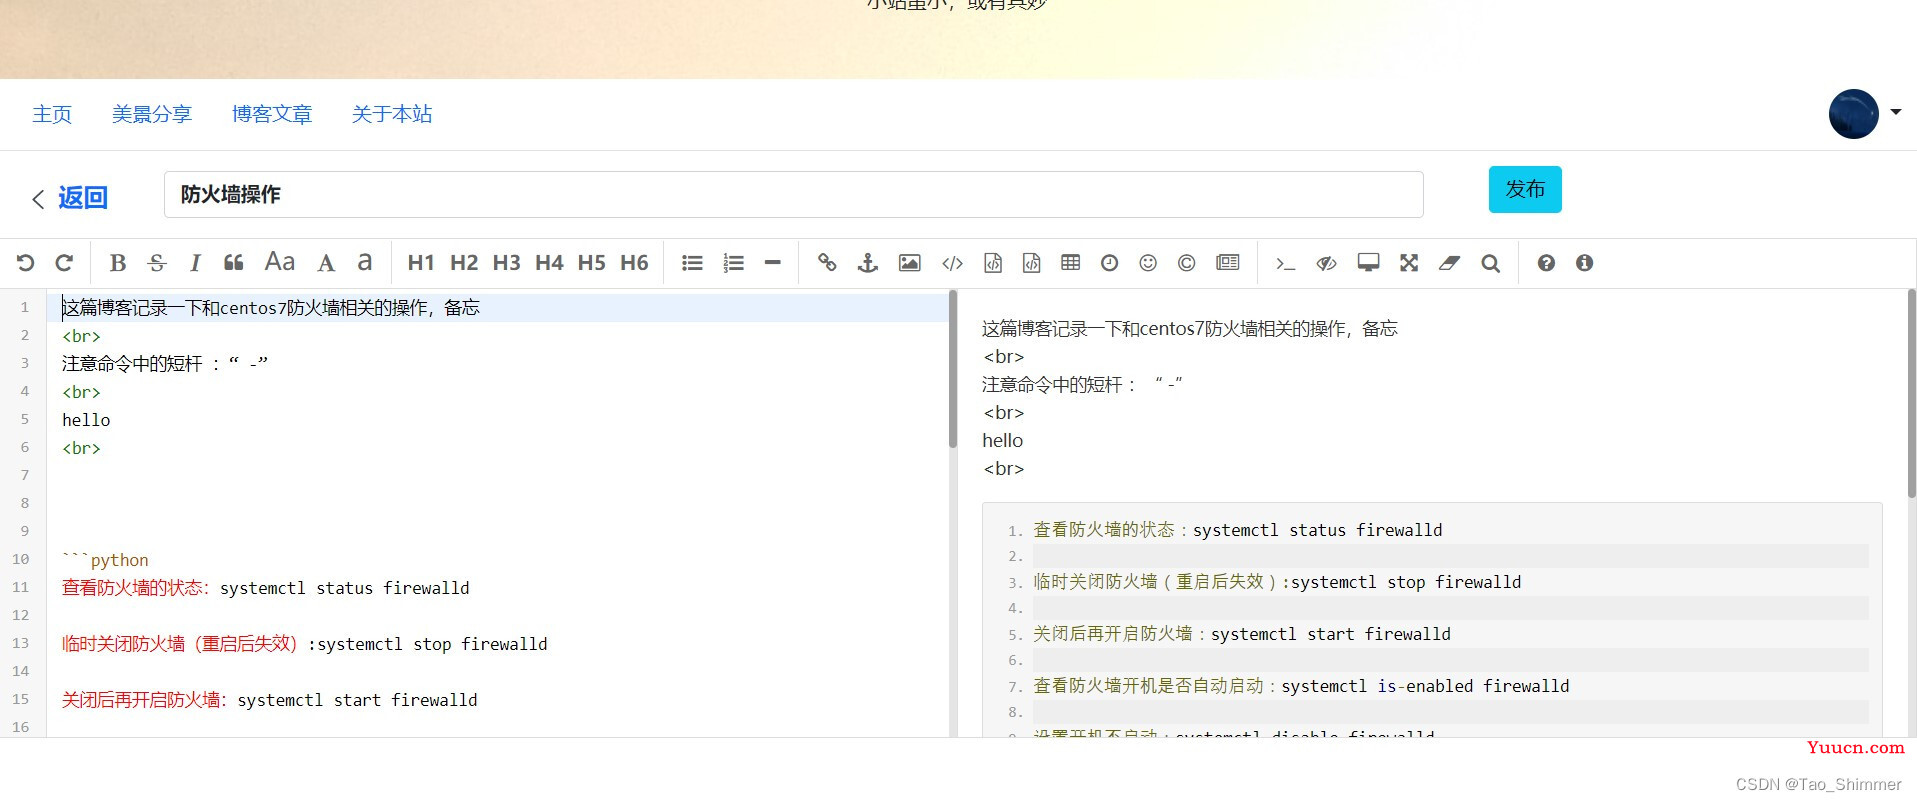This screenshot has width=1917, height=802.
Task: Open the 博客文章 page
Action: pos(272,114)
